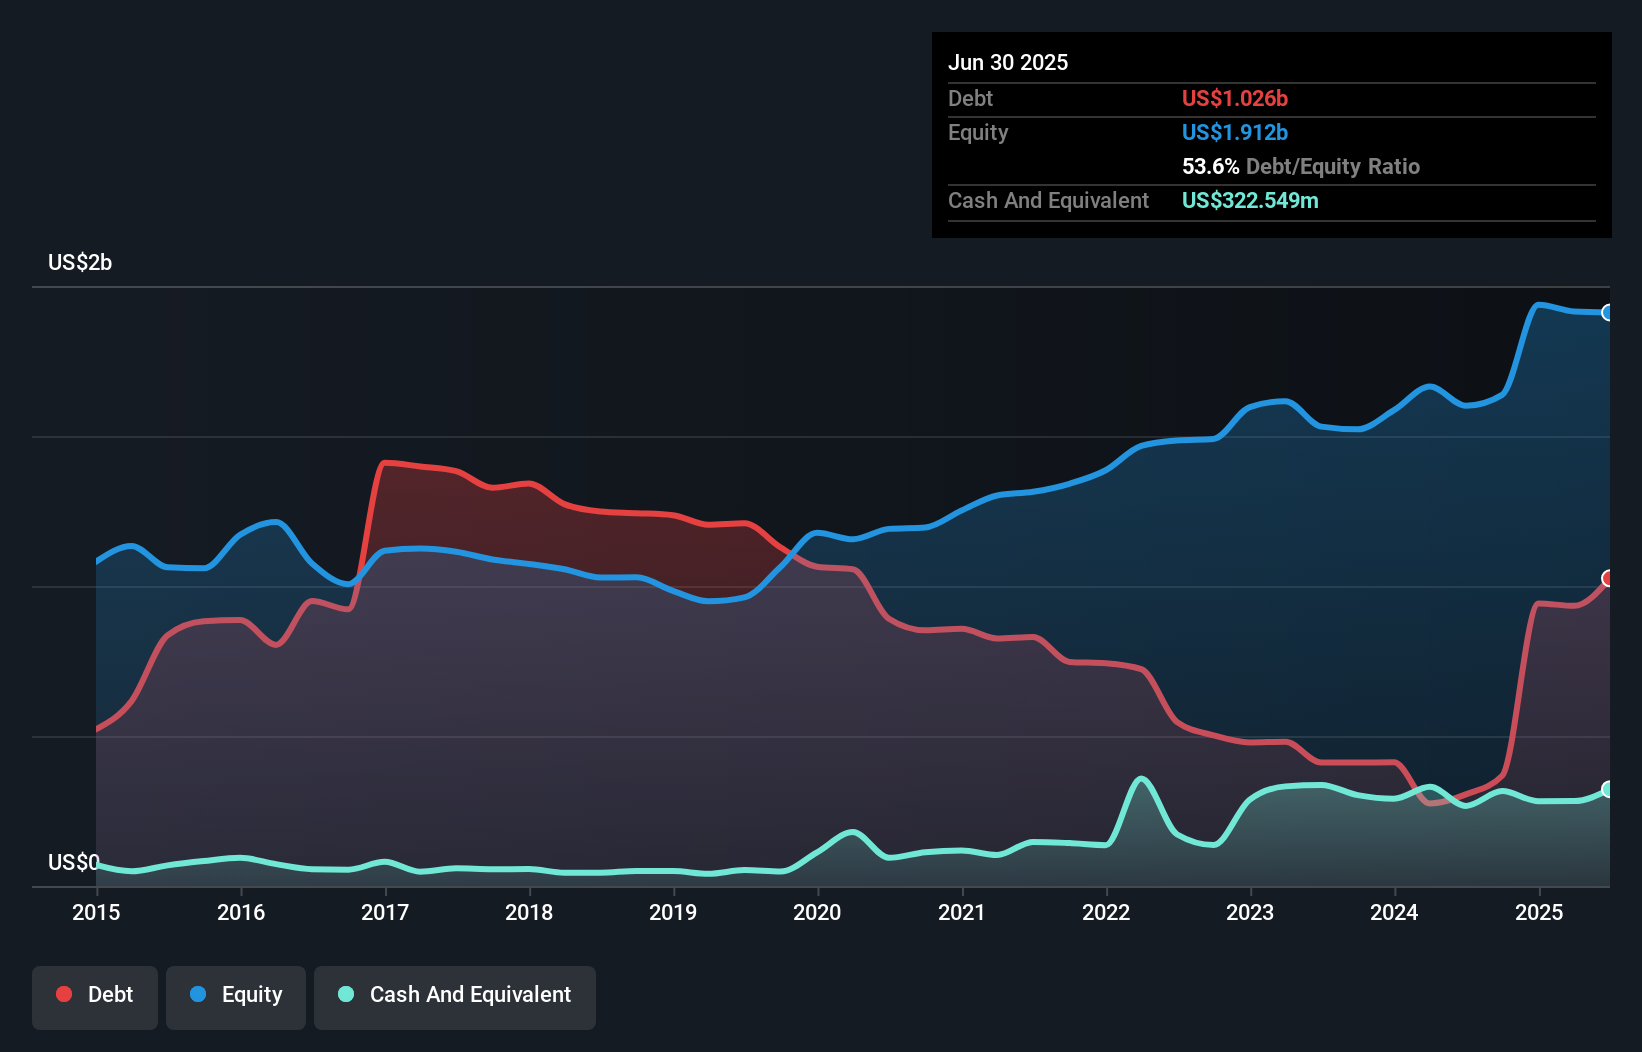Screen dimensions: 1642x1052
Task: Open the Debt/Equity Ratio detail row
Action: tap(1300, 166)
